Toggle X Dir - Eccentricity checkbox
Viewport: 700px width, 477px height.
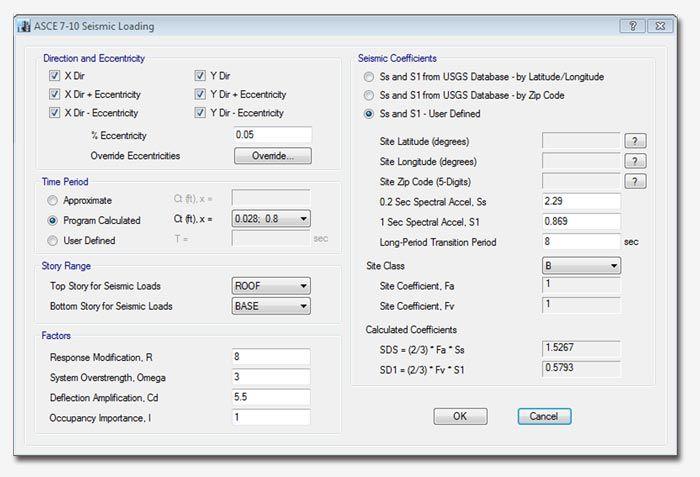tap(54, 113)
